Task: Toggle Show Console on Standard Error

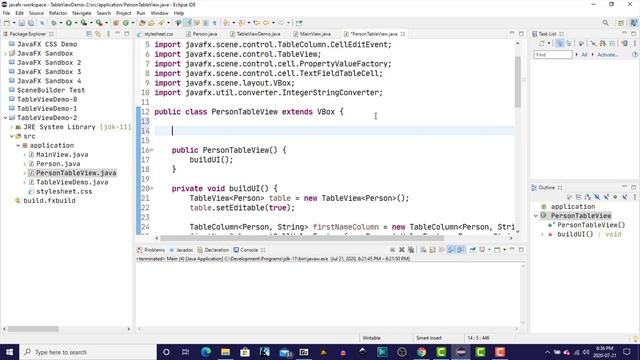Action: coord(461,249)
